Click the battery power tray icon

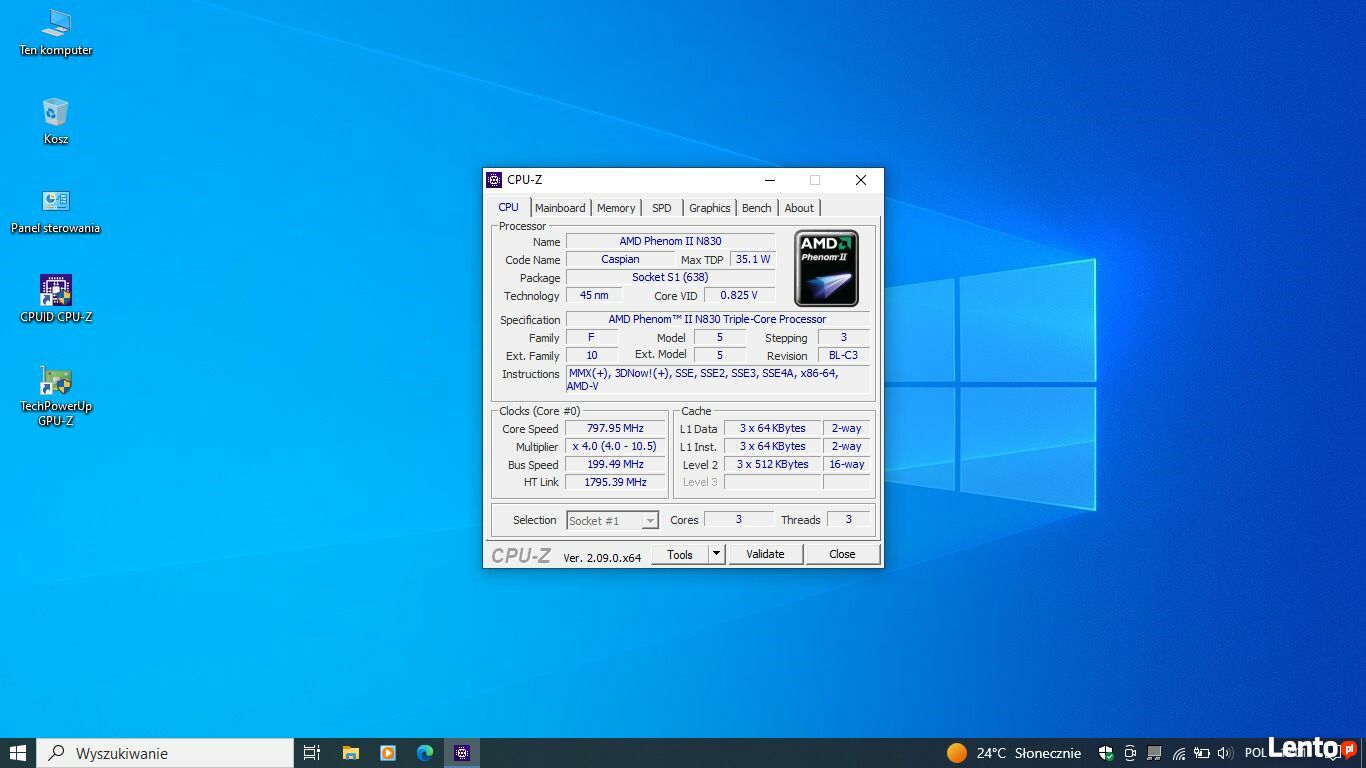pyautogui.click(x=1201, y=753)
